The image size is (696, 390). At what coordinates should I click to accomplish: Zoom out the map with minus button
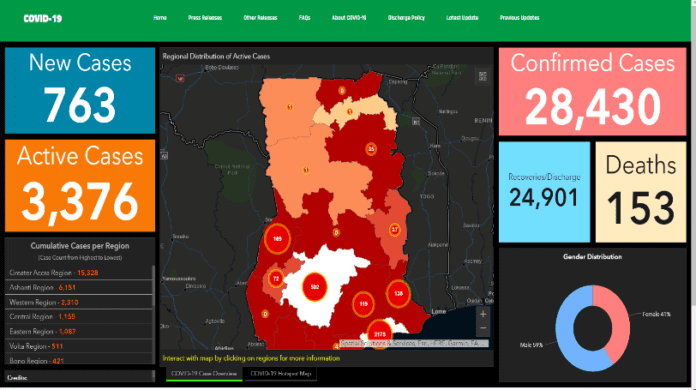483,328
